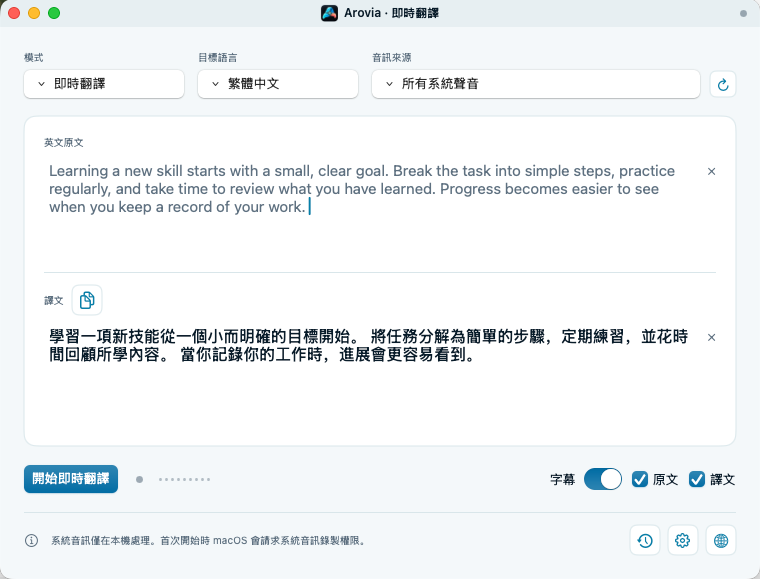The height and width of the screenshot is (579, 760).
Task: Click the yellow macOS minimize button
Action: tap(34, 13)
